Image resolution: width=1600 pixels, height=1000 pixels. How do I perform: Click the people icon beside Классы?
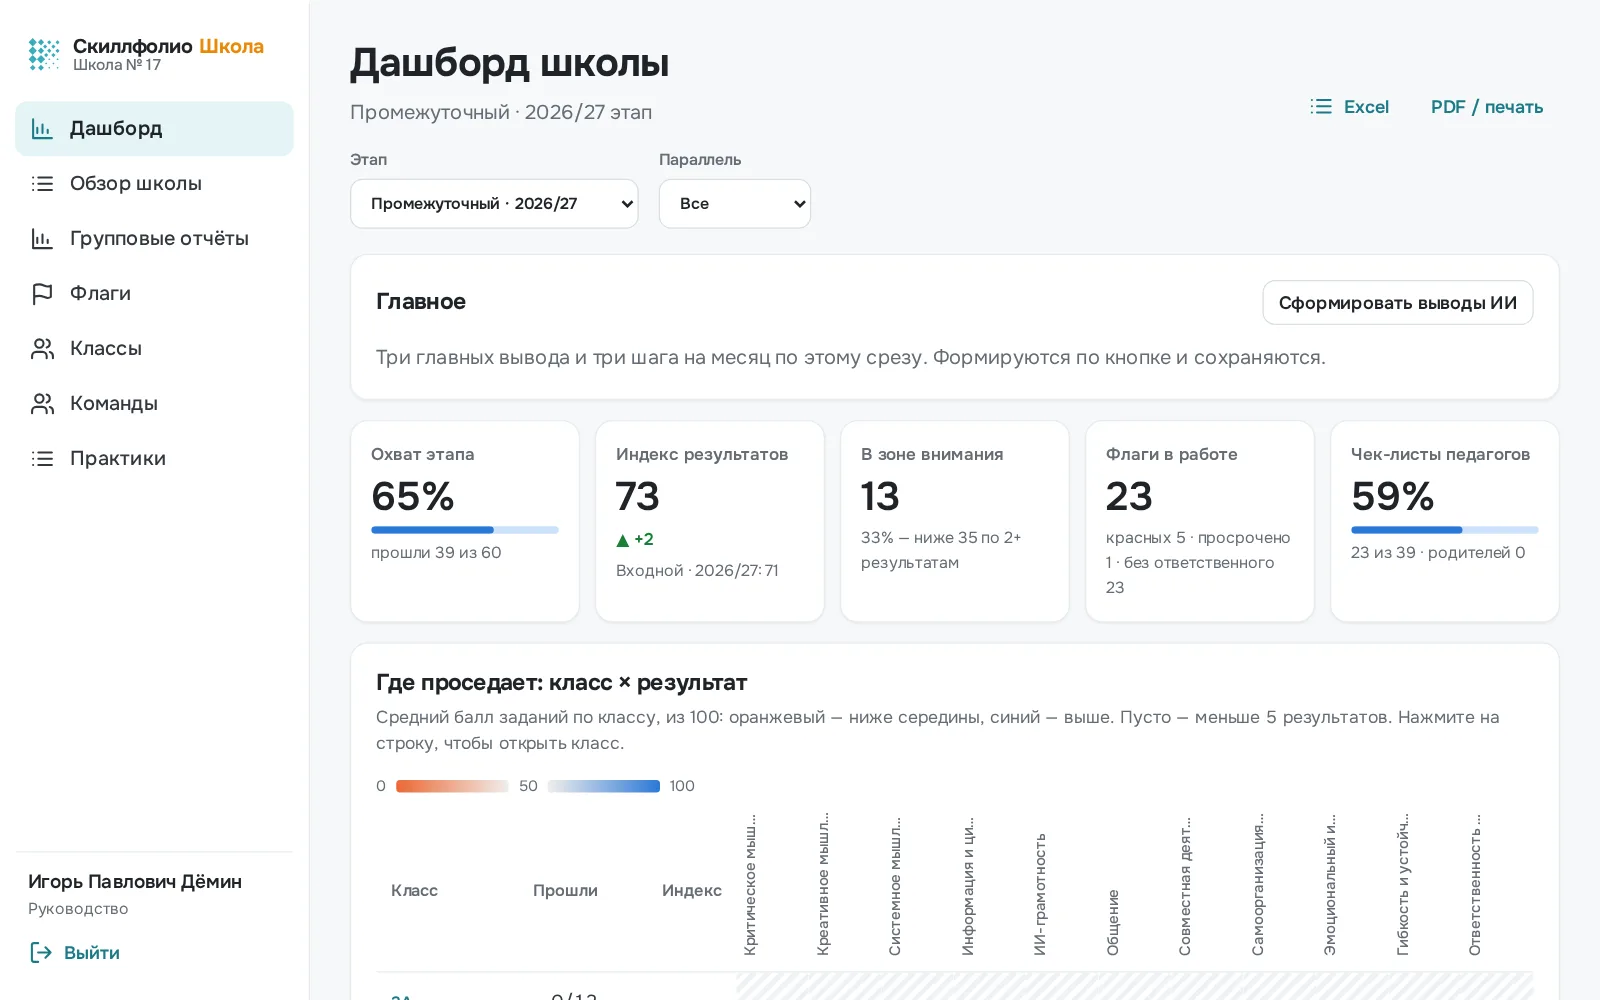42,348
